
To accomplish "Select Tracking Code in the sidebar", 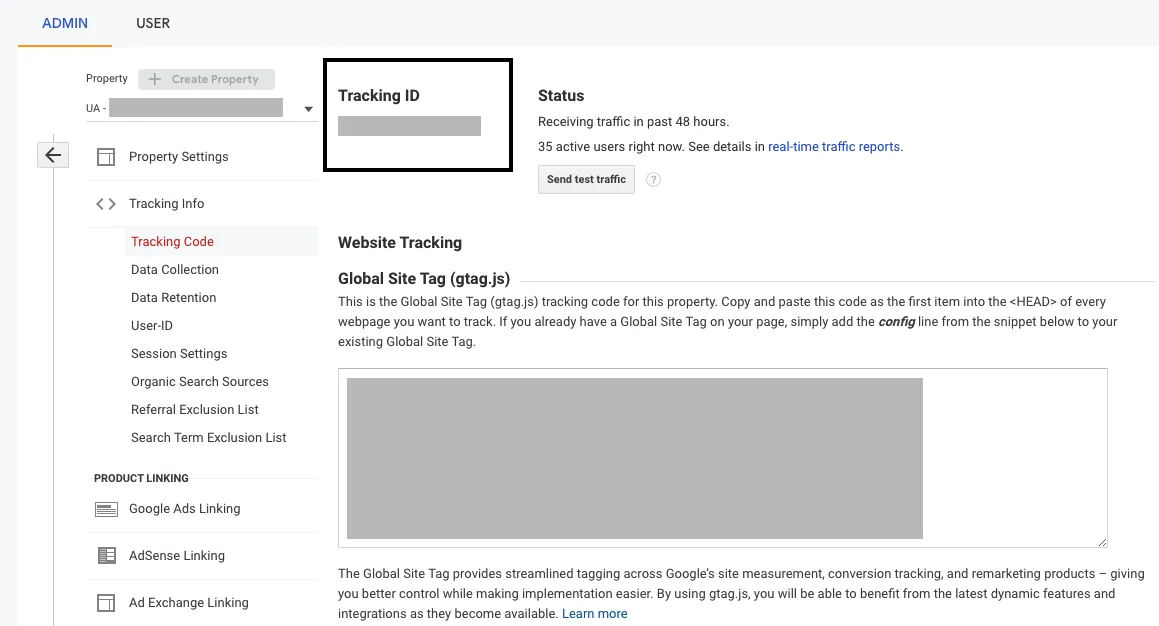I will point(172,242).
